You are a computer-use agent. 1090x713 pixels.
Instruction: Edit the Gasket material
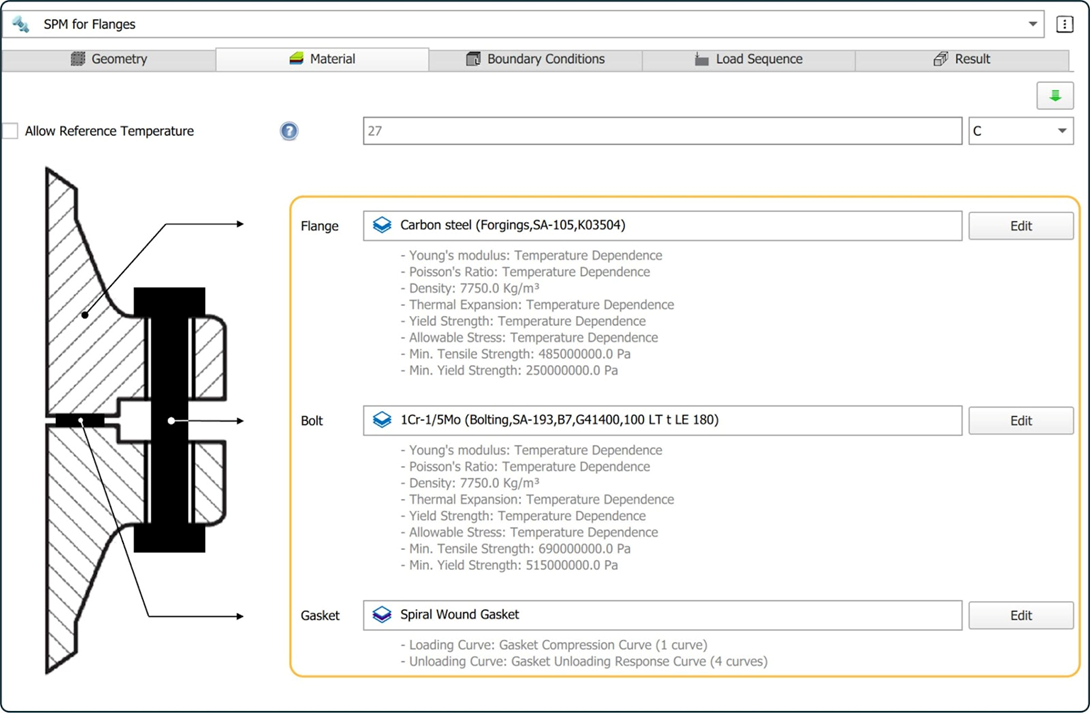[x=1020, y=615]
